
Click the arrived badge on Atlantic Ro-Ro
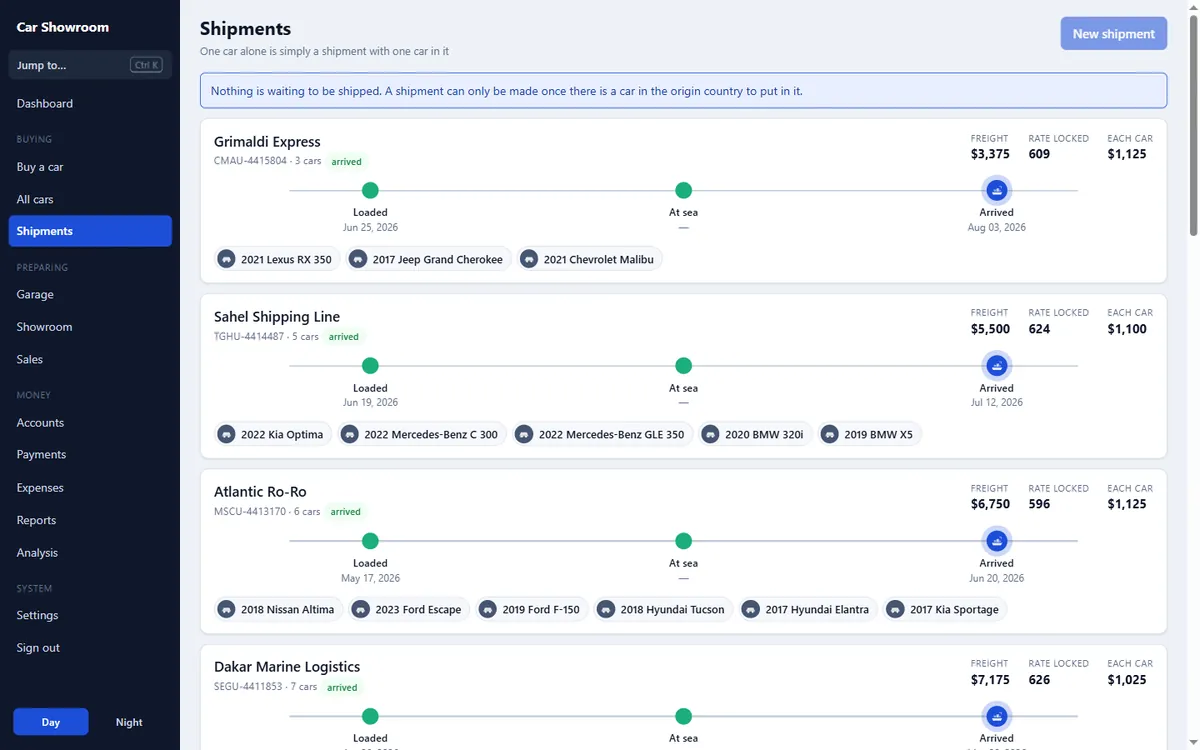(x=346, y=512)
